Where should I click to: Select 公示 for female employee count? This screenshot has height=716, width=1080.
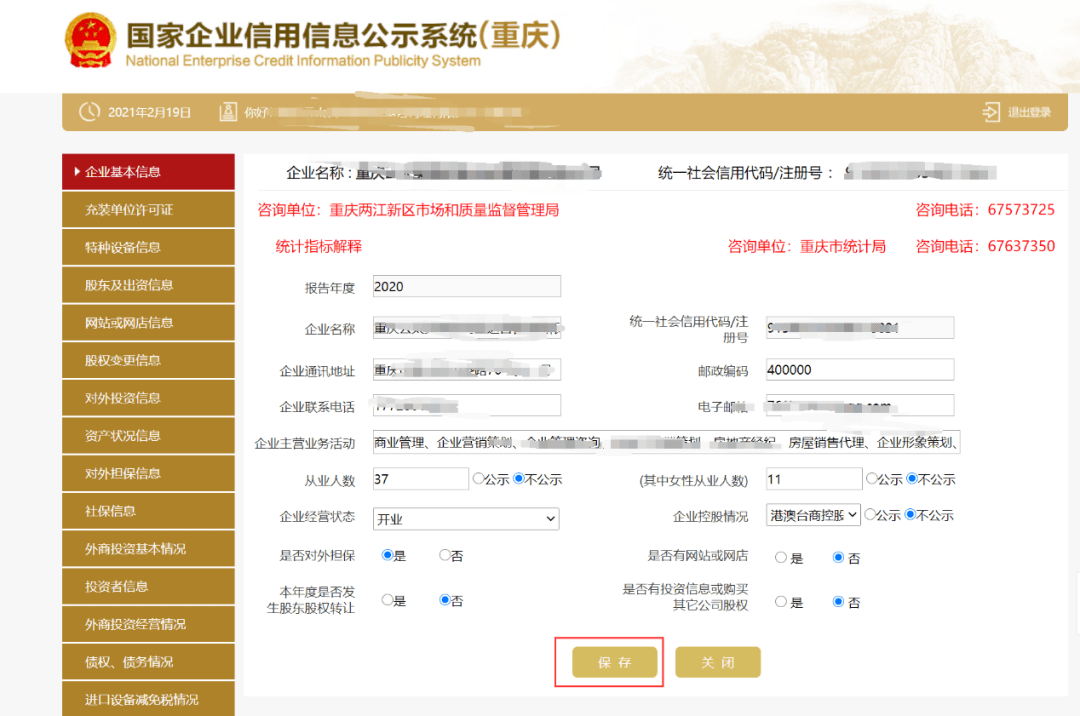click(872, 478)
